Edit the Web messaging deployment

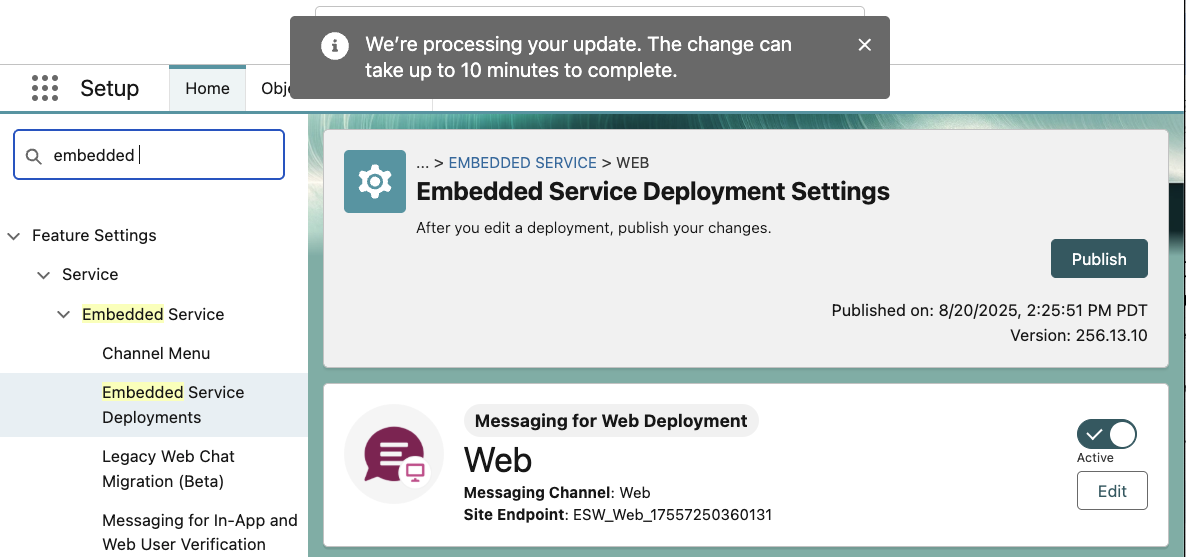click(1111, 491)
